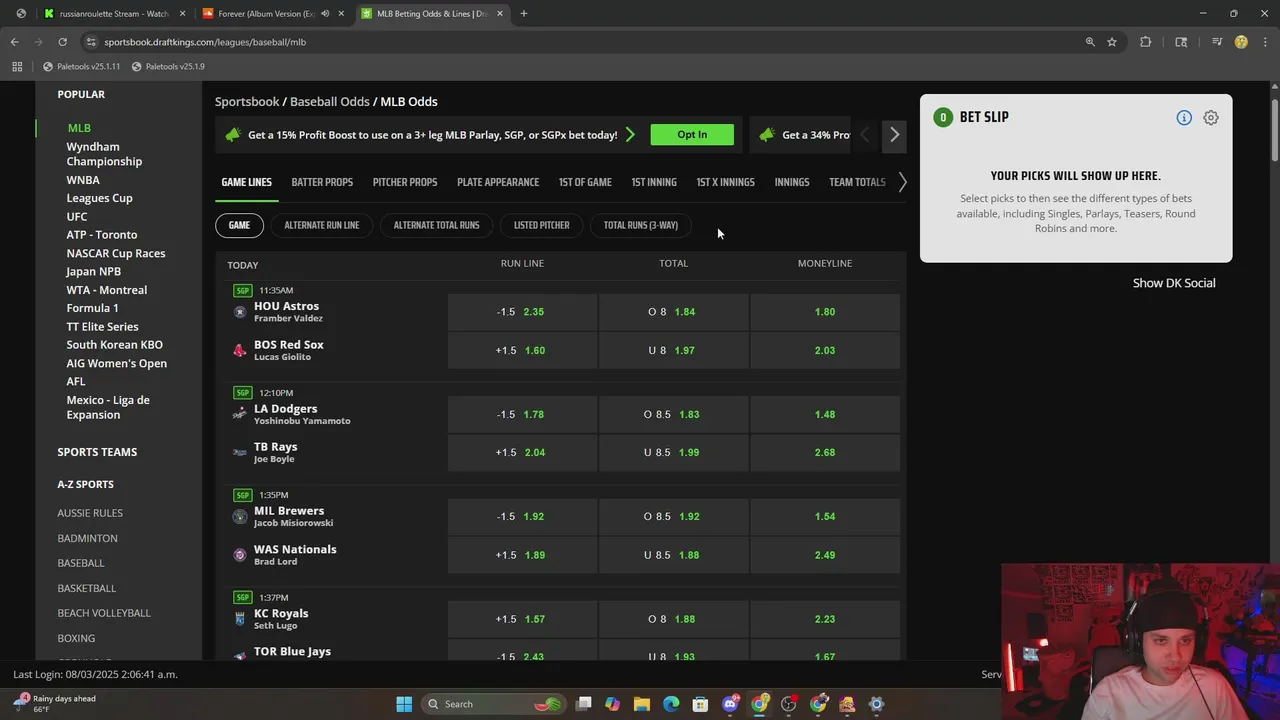1280x720 pixels.
Task: Click SGP badge for Brewers game
Action: click(243, 495)
